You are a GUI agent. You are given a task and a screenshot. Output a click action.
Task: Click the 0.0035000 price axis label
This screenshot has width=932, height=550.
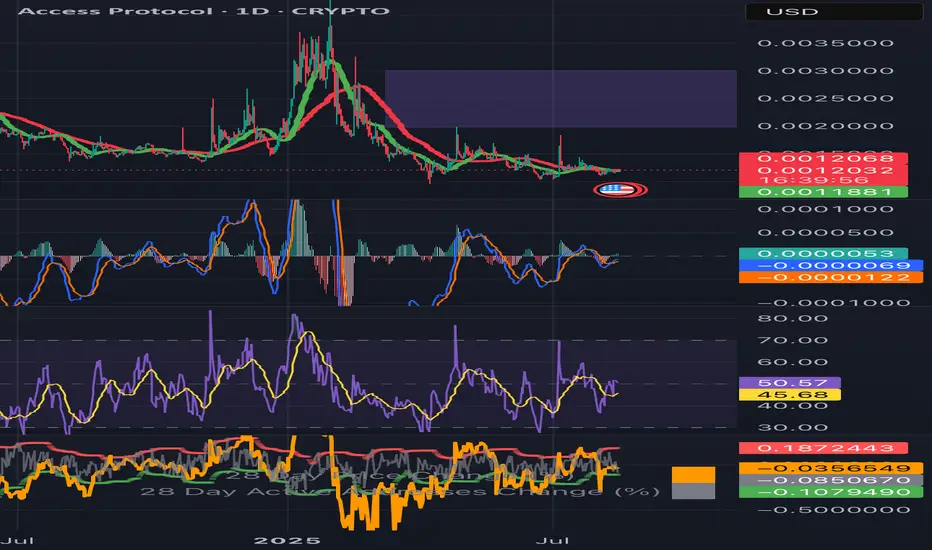tap(826, 43)
